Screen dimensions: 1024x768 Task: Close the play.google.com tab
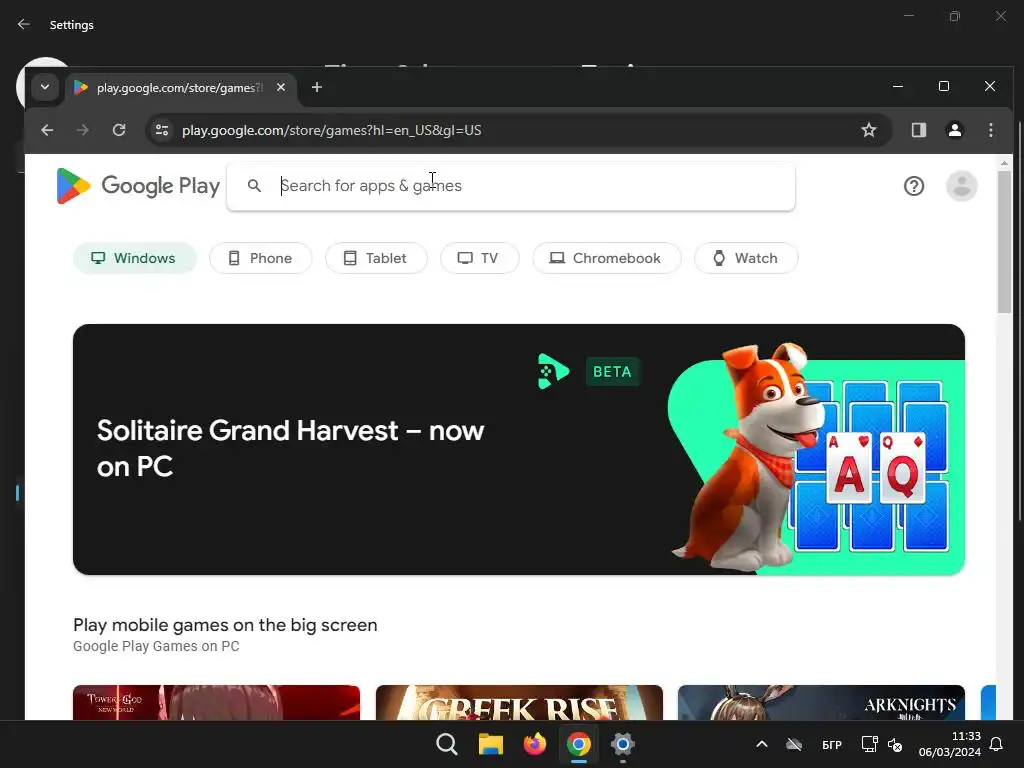tap(281, 87)
